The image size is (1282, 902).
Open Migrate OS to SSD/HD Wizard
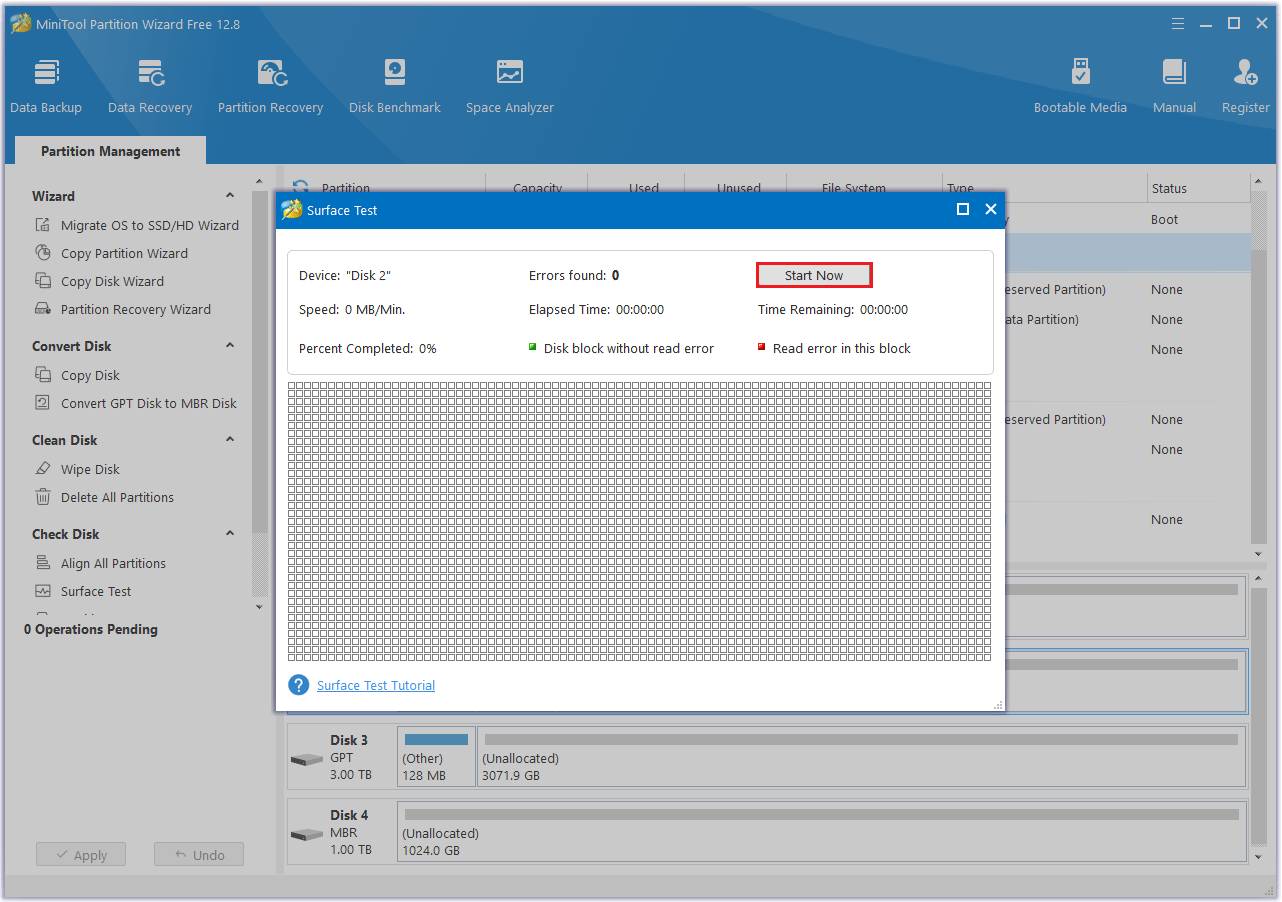(x=150, y=225)
